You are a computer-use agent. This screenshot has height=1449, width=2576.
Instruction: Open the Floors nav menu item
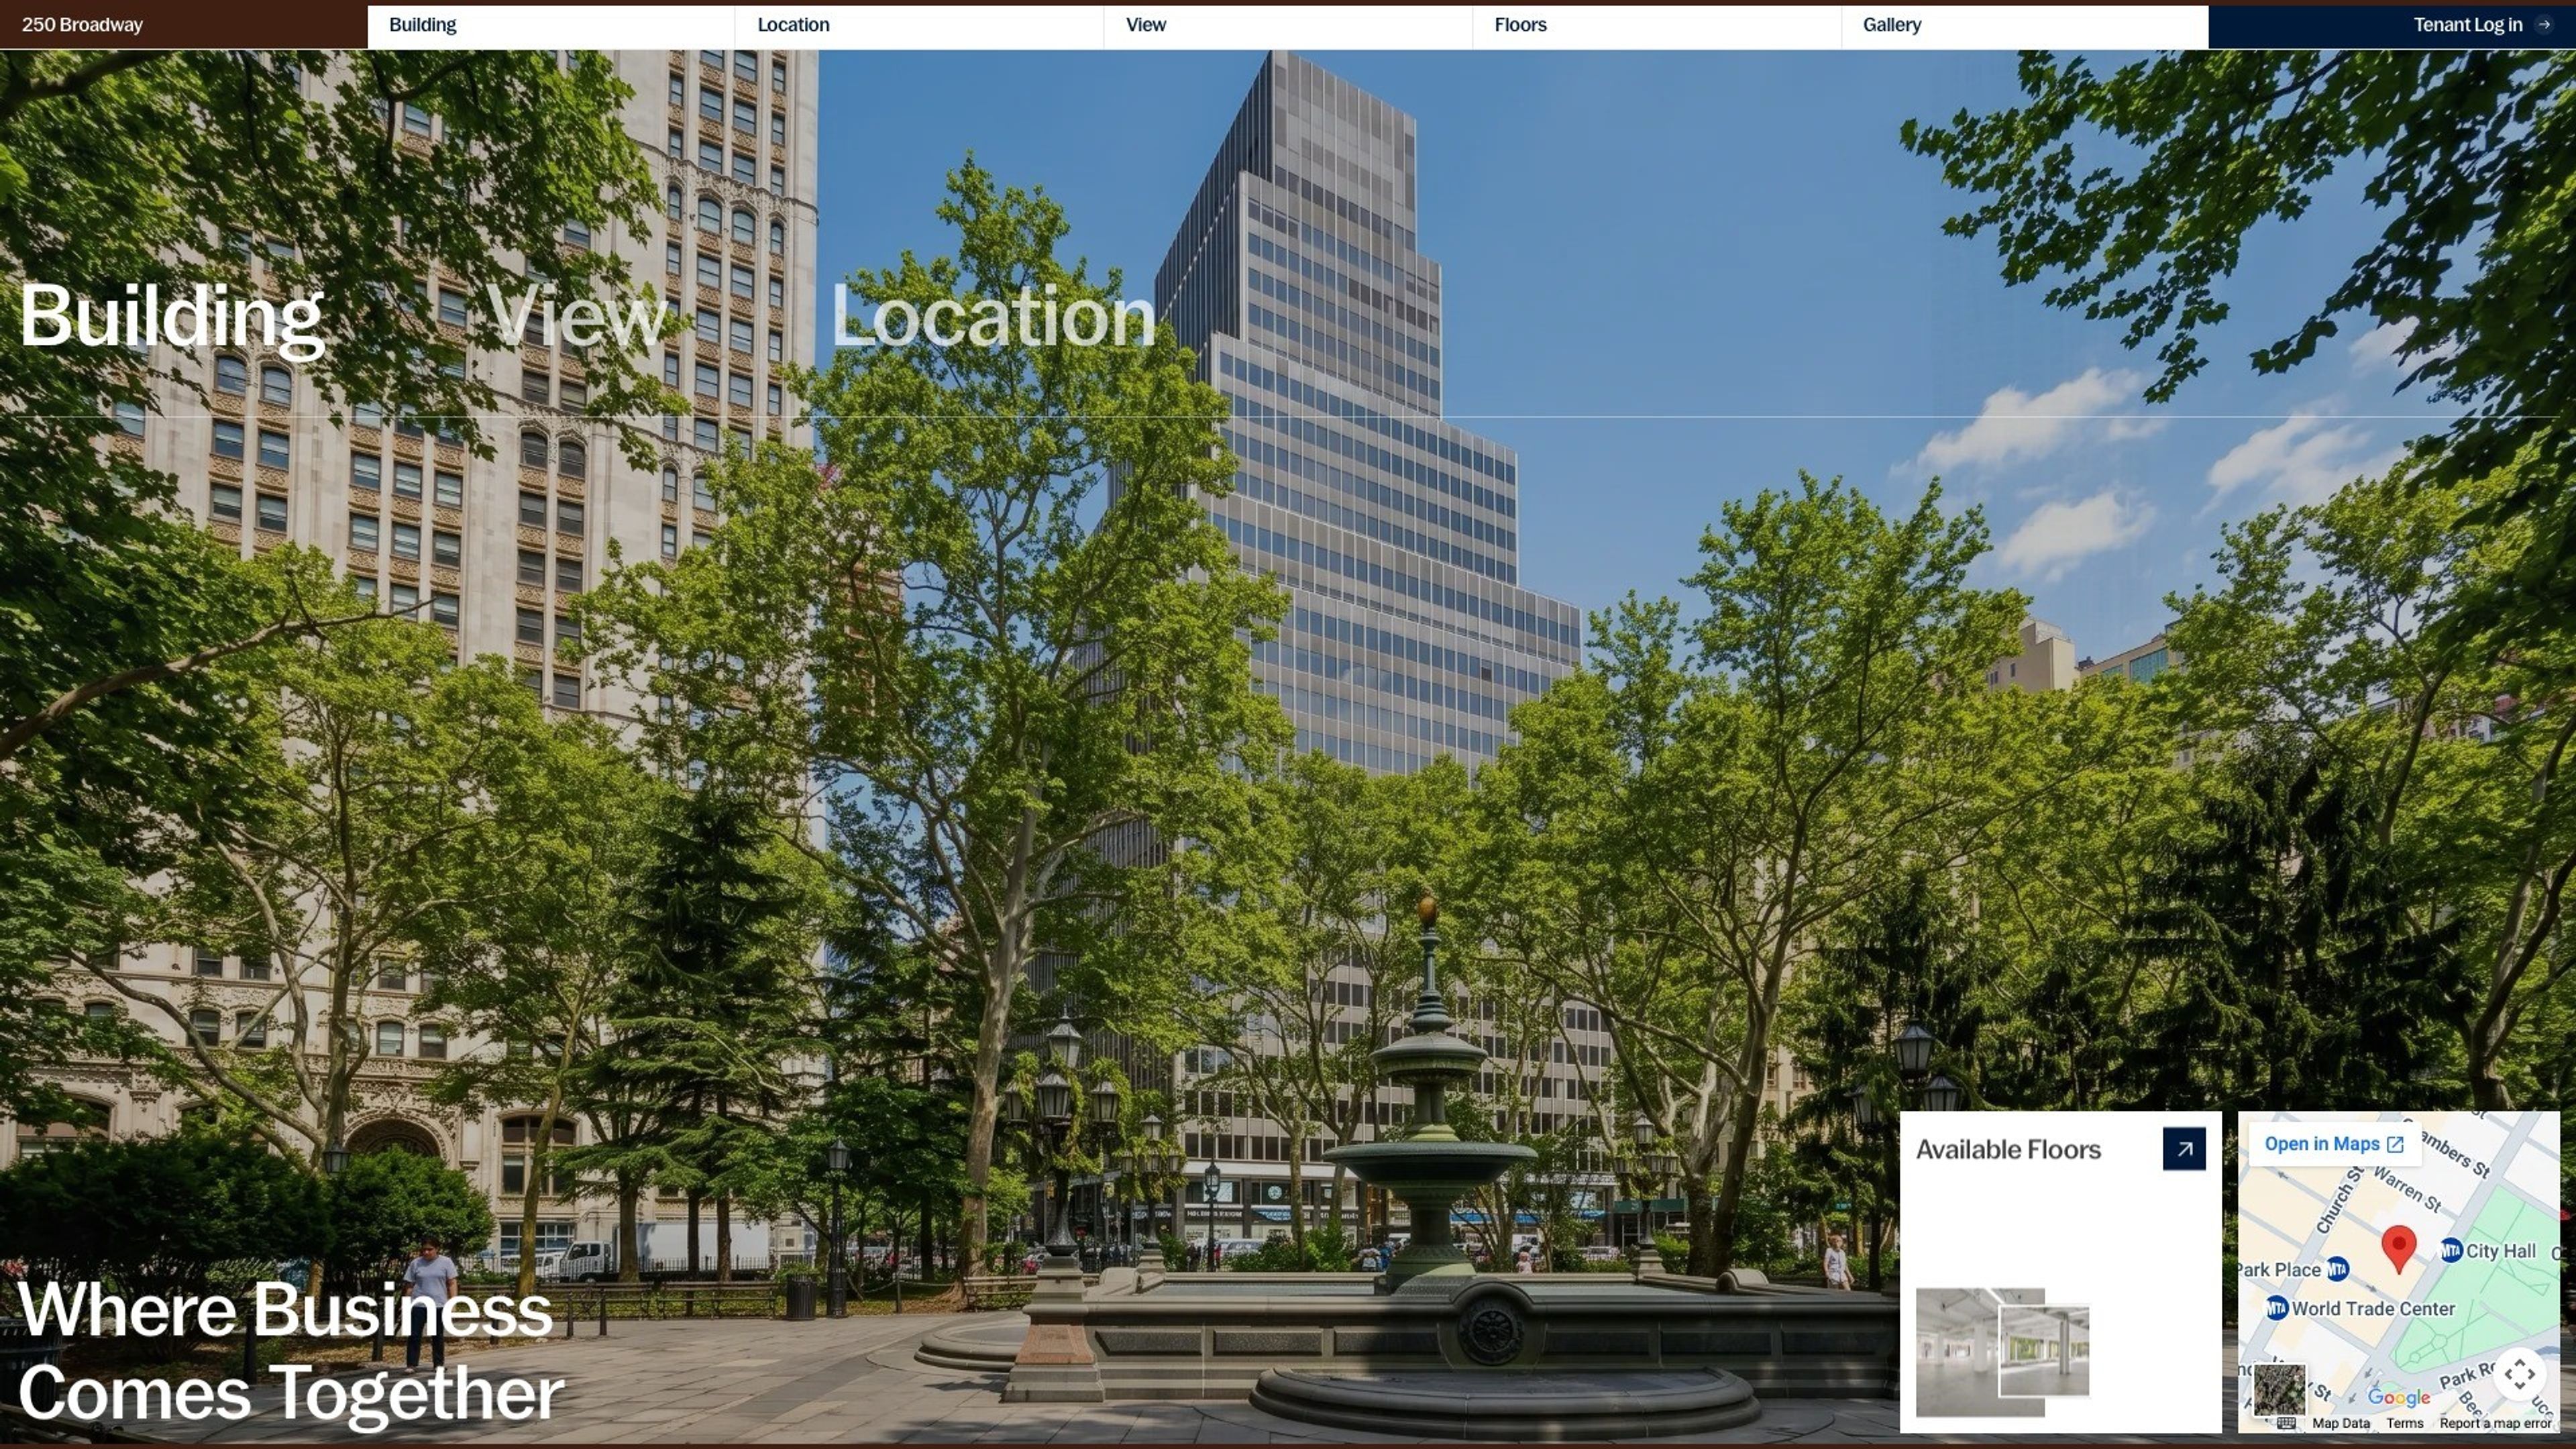pyautogui.click(x=1657, y=26)
